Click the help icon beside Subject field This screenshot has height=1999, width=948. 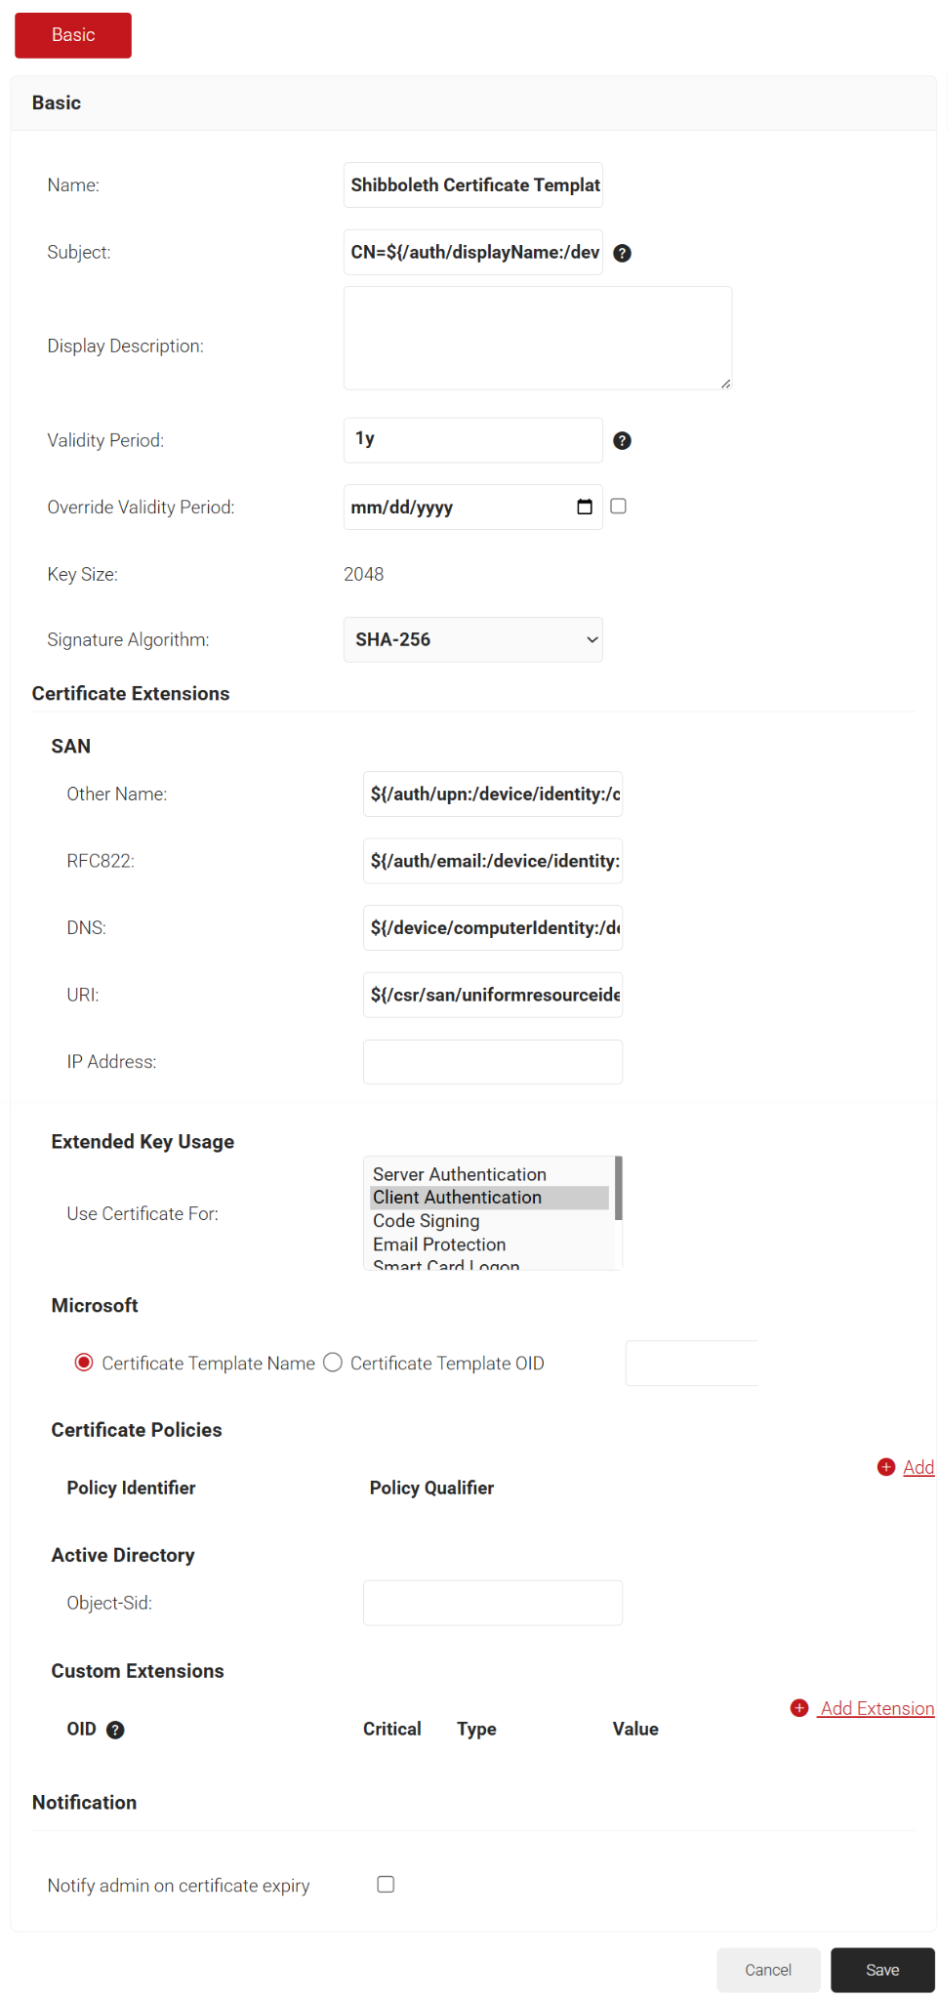(621, 253)
